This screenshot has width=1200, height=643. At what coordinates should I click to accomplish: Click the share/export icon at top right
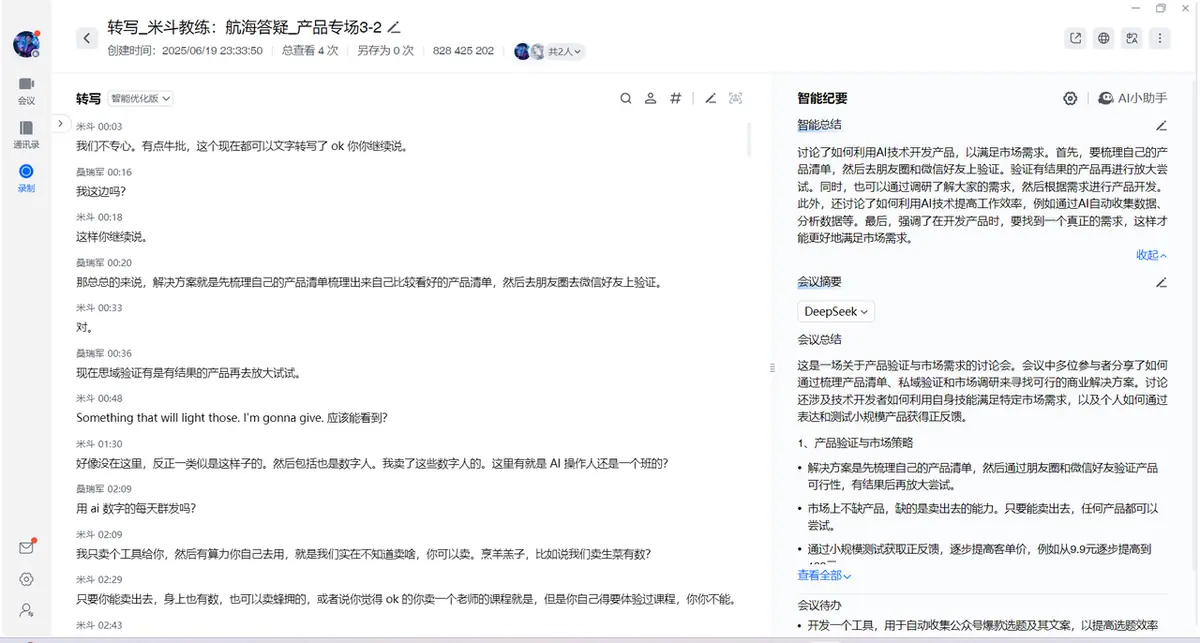tap(1075, 38)
